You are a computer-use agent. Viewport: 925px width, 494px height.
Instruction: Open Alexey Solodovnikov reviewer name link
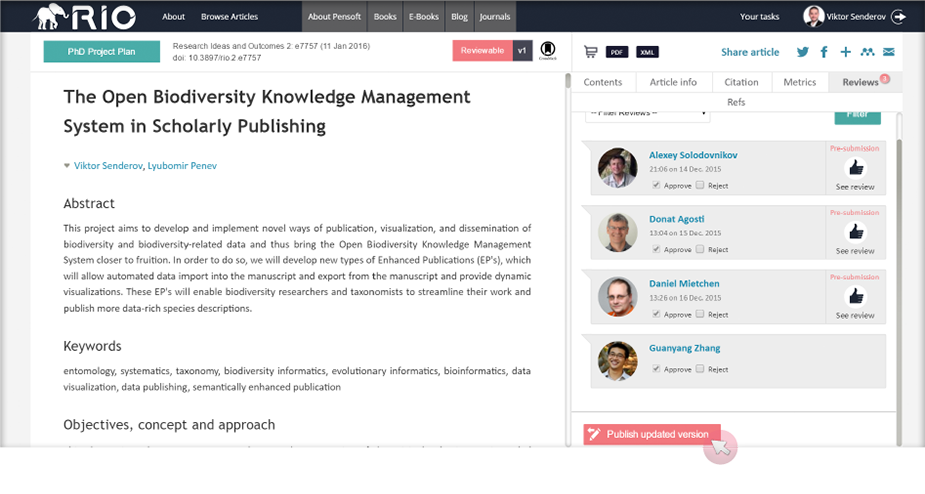693,155
